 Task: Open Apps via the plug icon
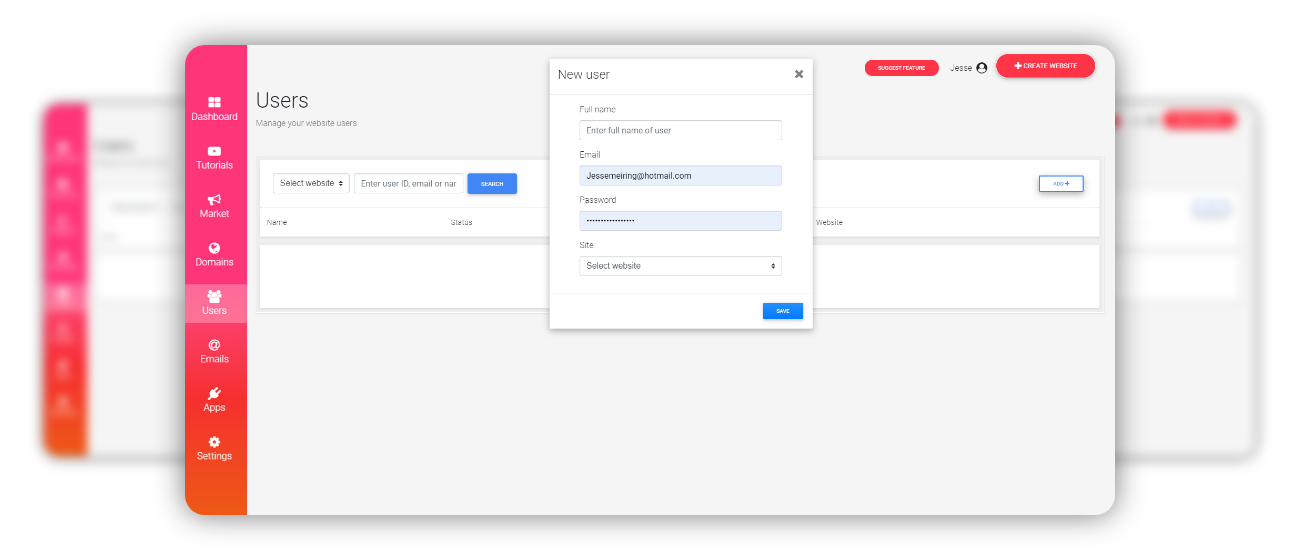(x=214, y=394)
